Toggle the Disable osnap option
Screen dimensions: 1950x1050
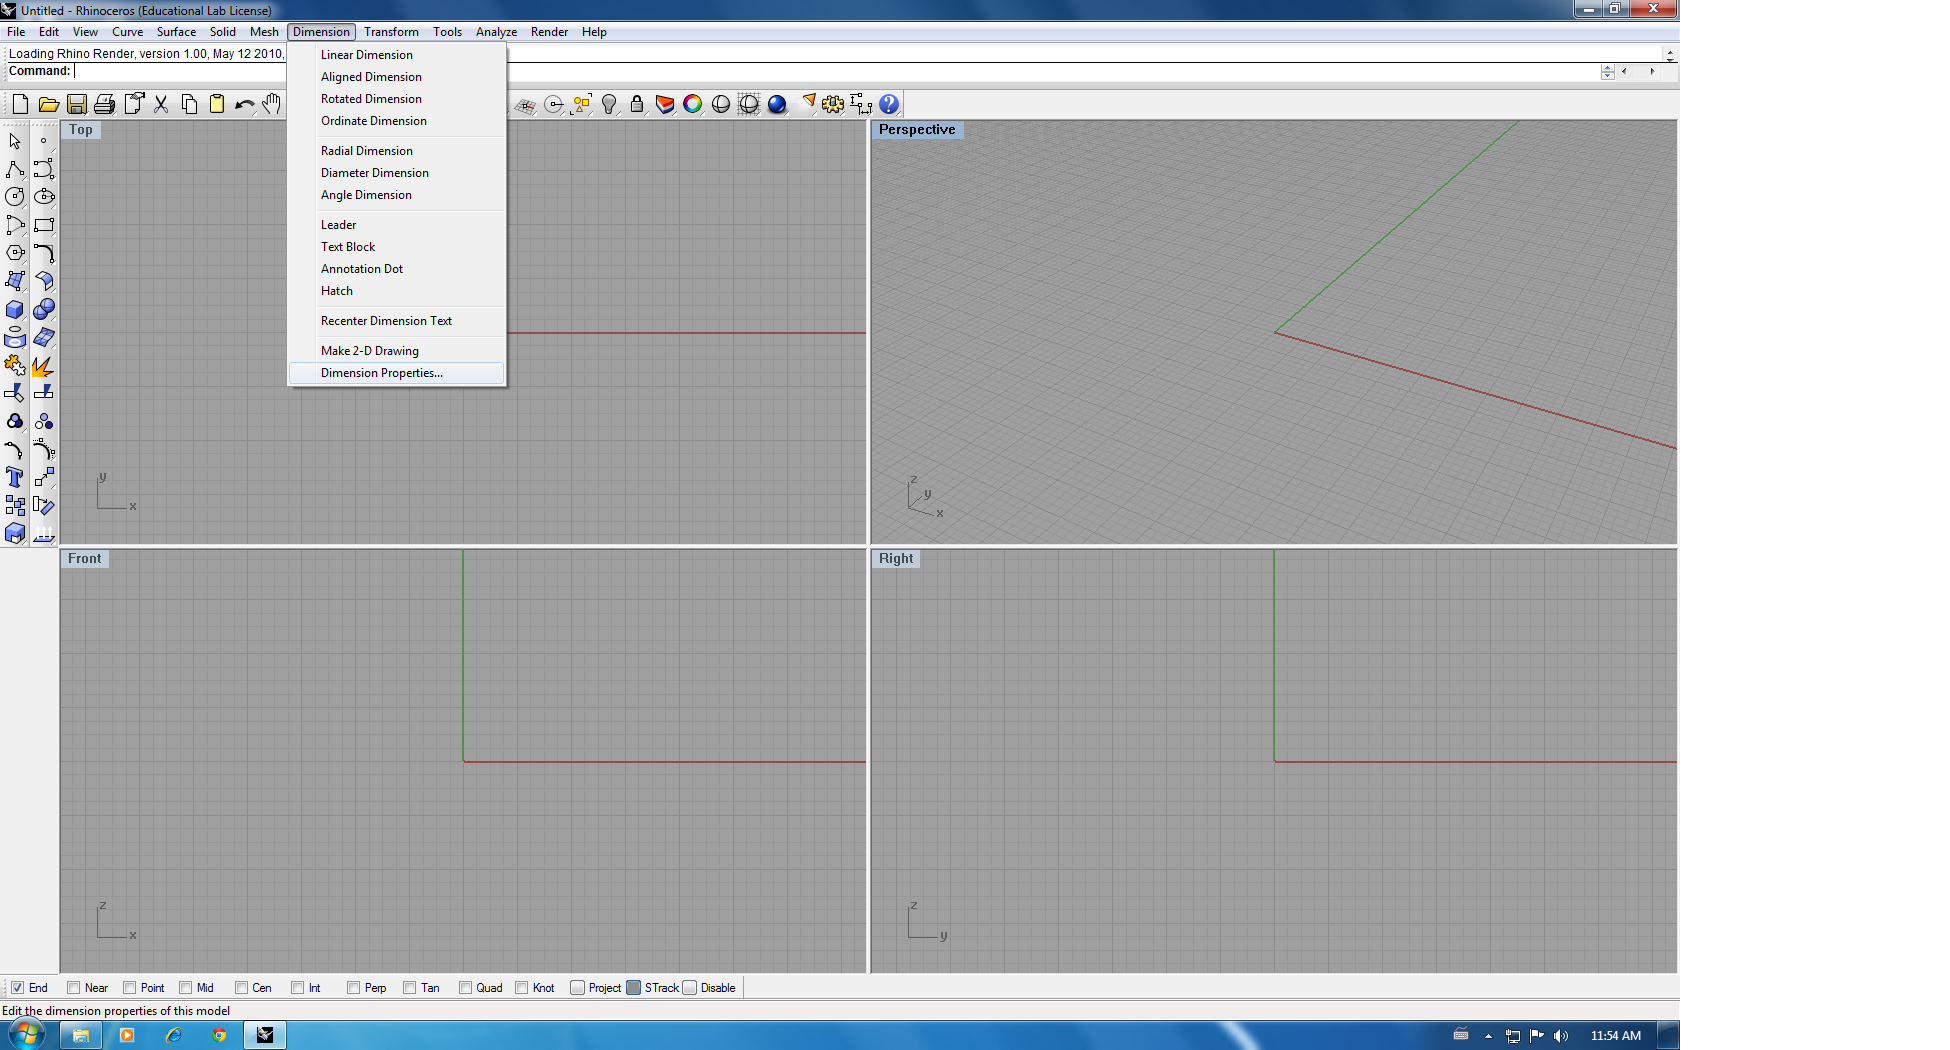click(x=689, y=988)
